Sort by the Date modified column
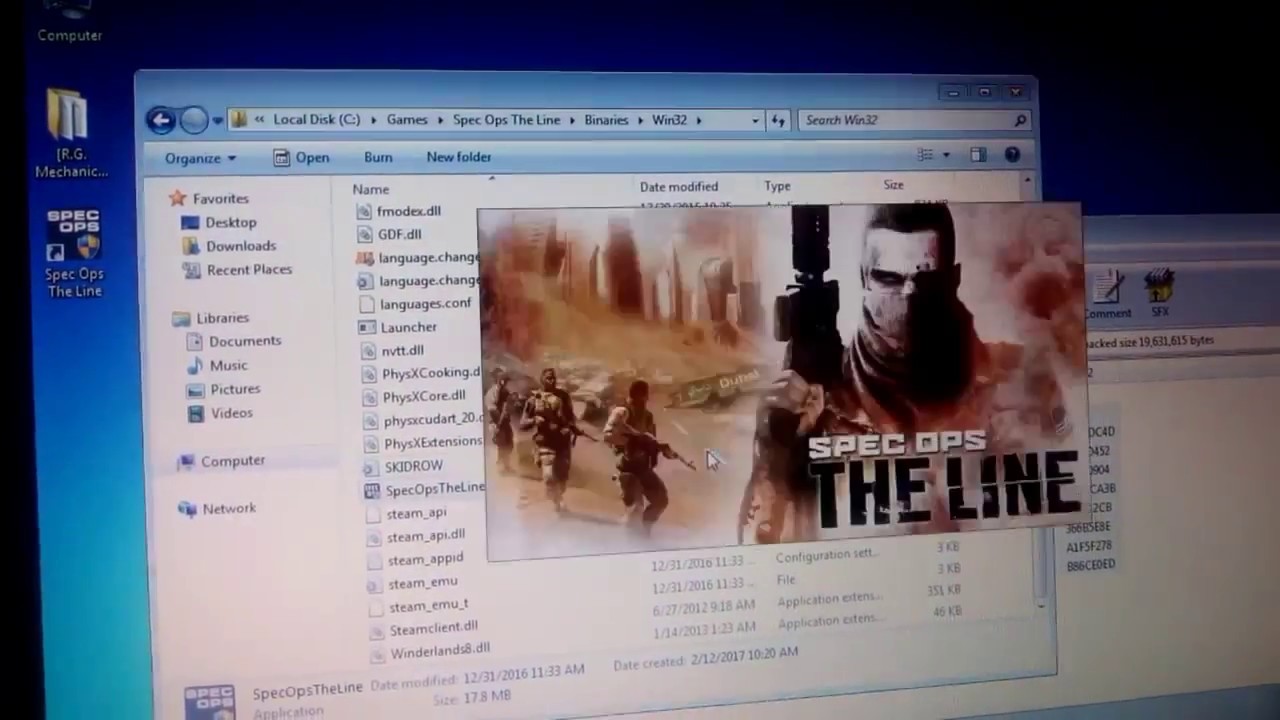1280x720 pixels. pyautogui.click(x=679, y=187)
